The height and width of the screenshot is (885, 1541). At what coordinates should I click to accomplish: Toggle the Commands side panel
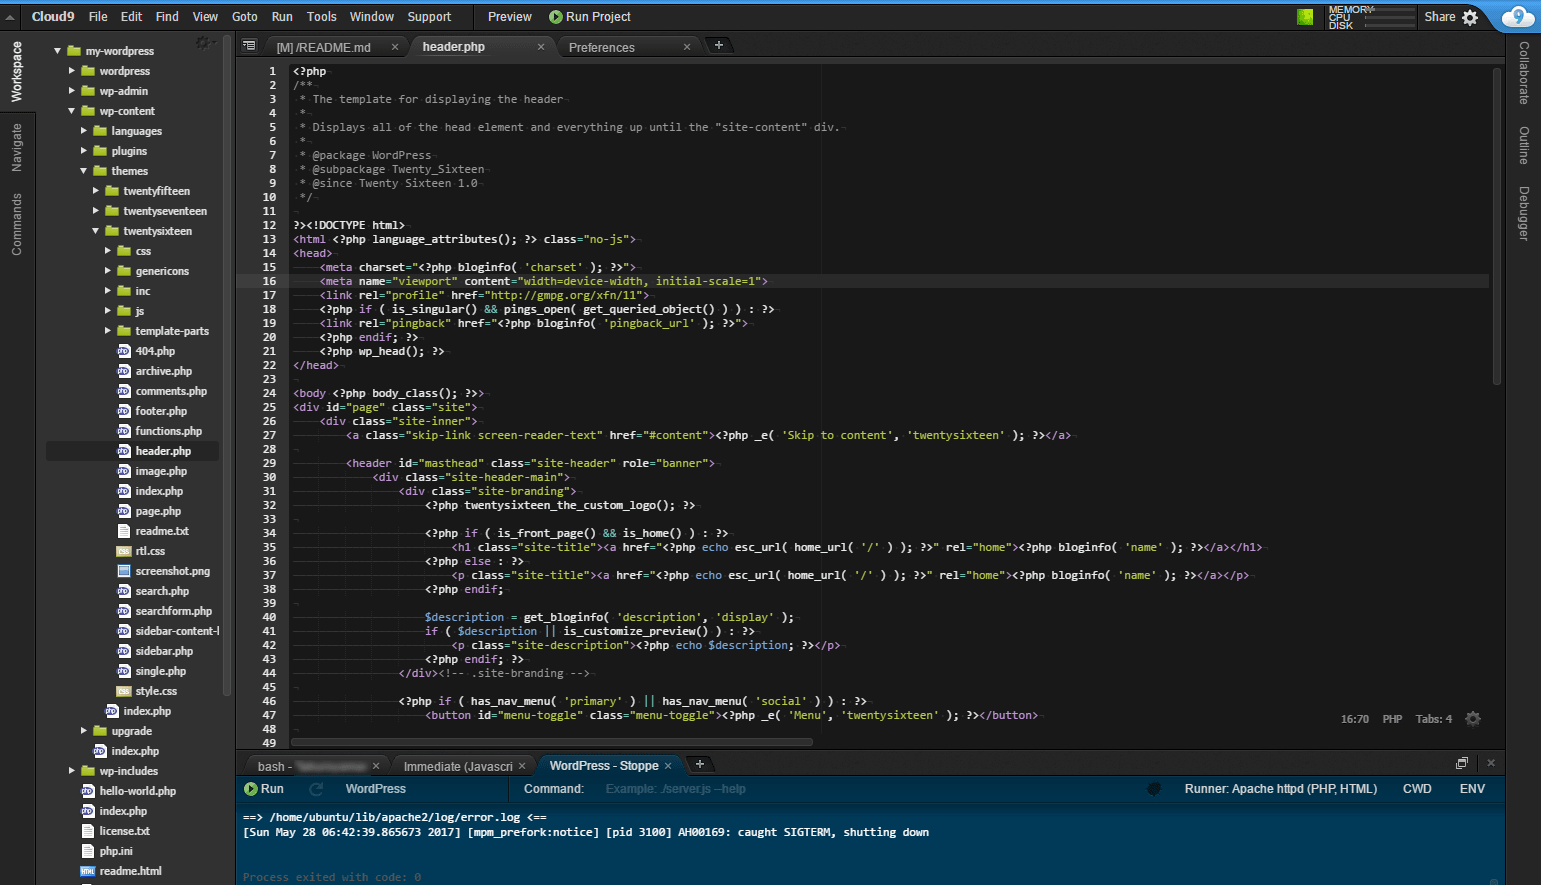tap(17, 225)
